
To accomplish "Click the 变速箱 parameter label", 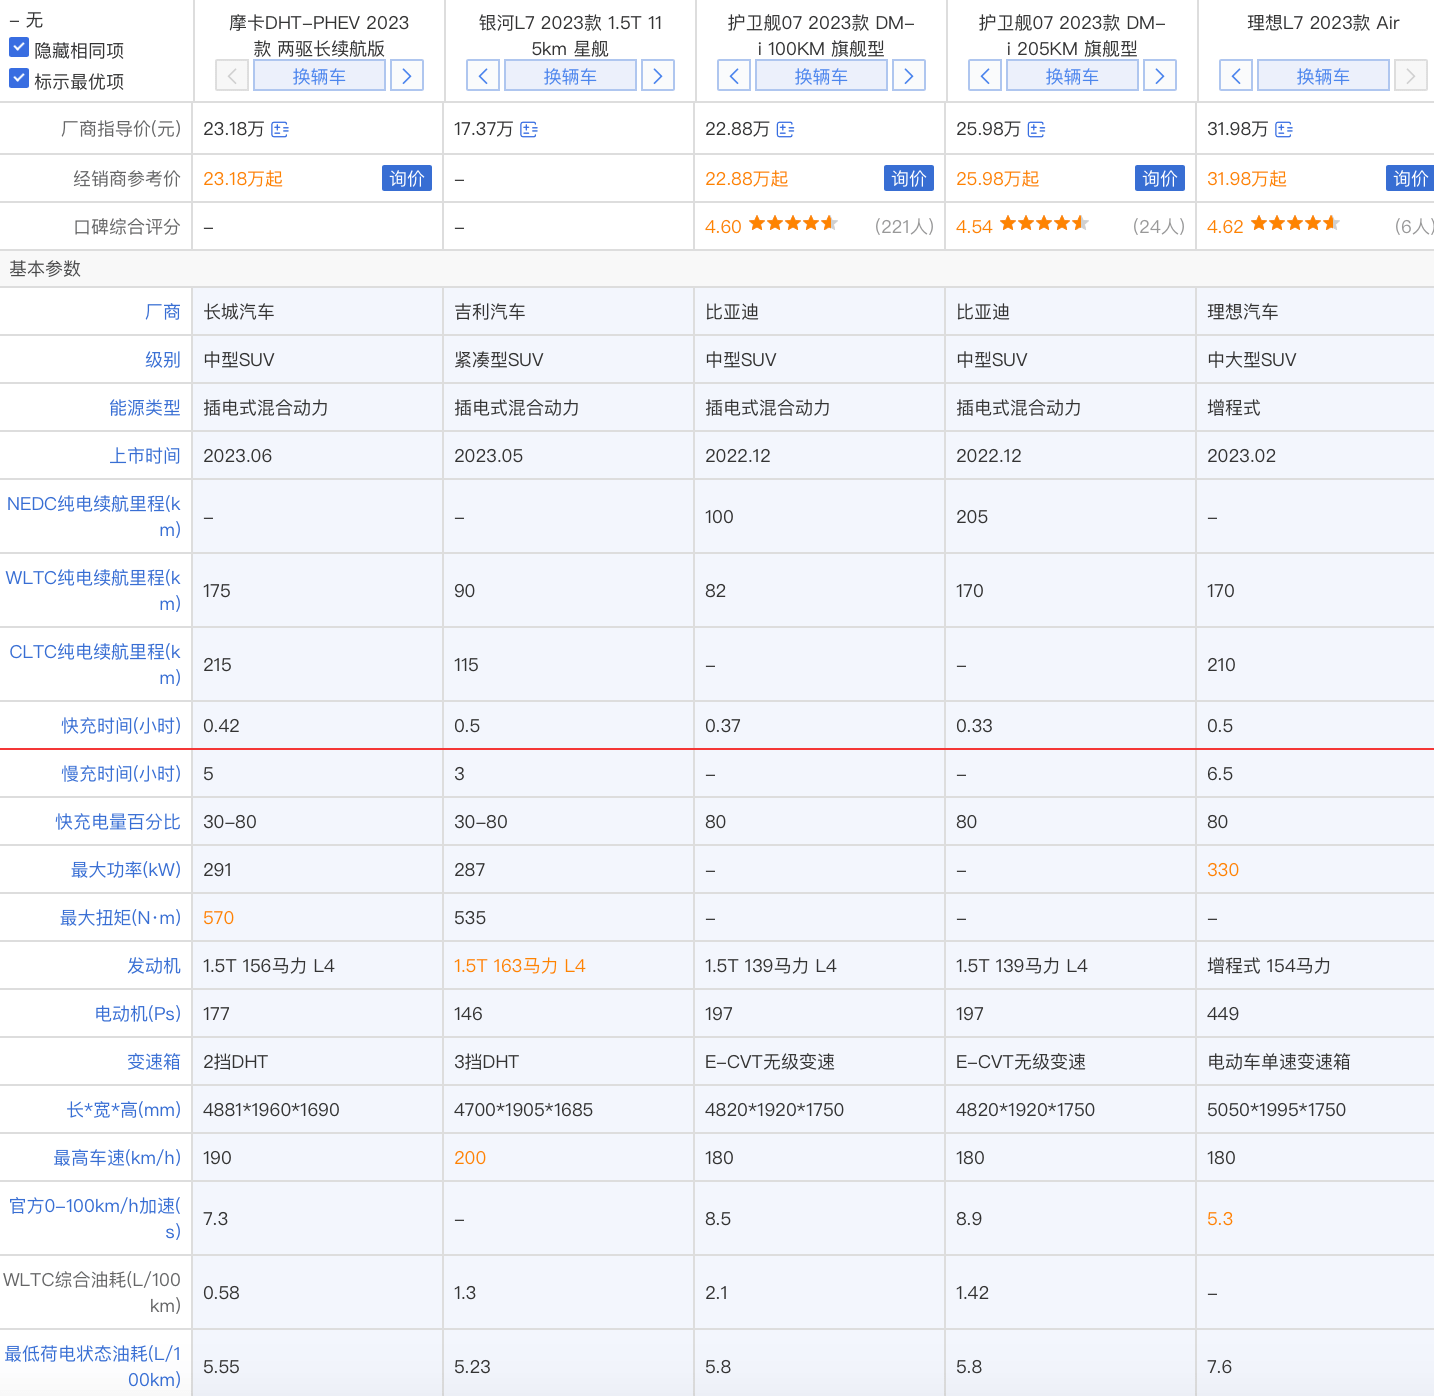I will click(154, 1062).
